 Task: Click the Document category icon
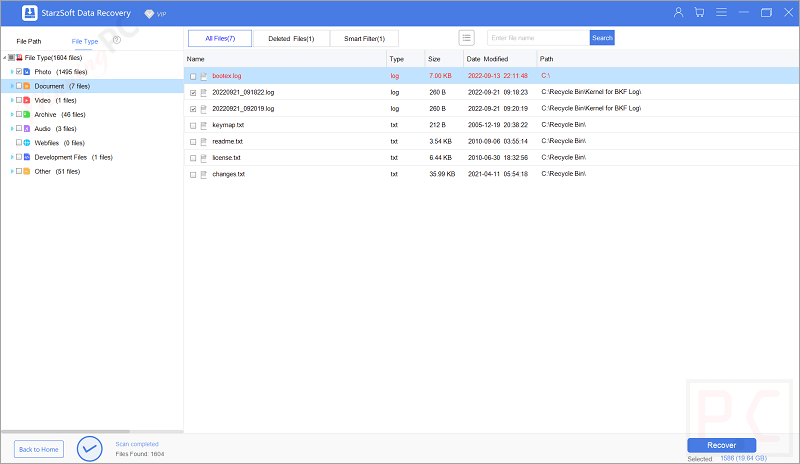[x=27, y=86]
